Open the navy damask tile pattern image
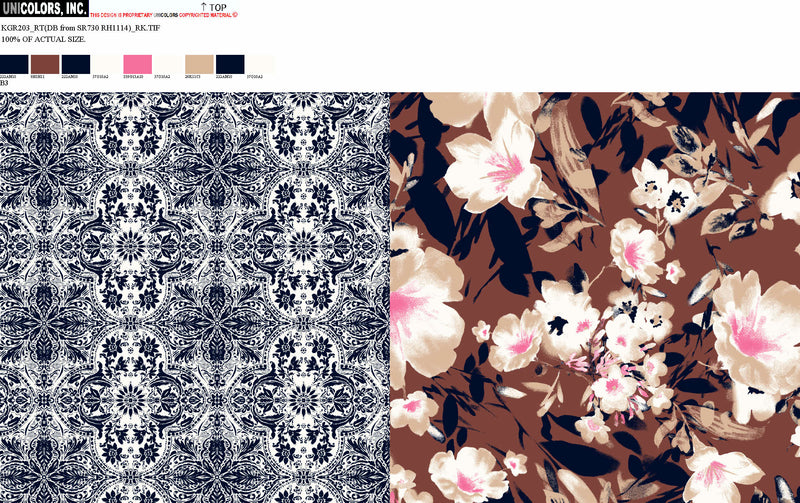Viewport: 800px width, 503px height. [x=195, y=297]
